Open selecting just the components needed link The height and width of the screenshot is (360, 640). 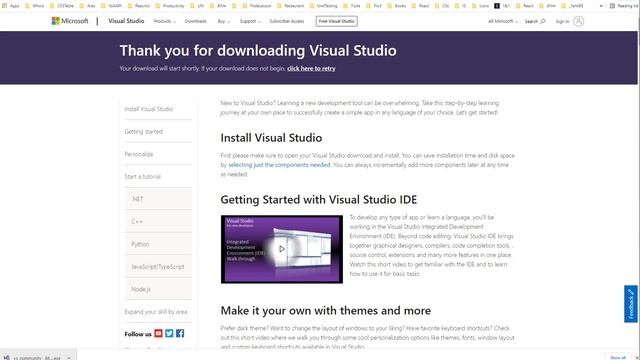pyautogui.click(x=279, y=165)
